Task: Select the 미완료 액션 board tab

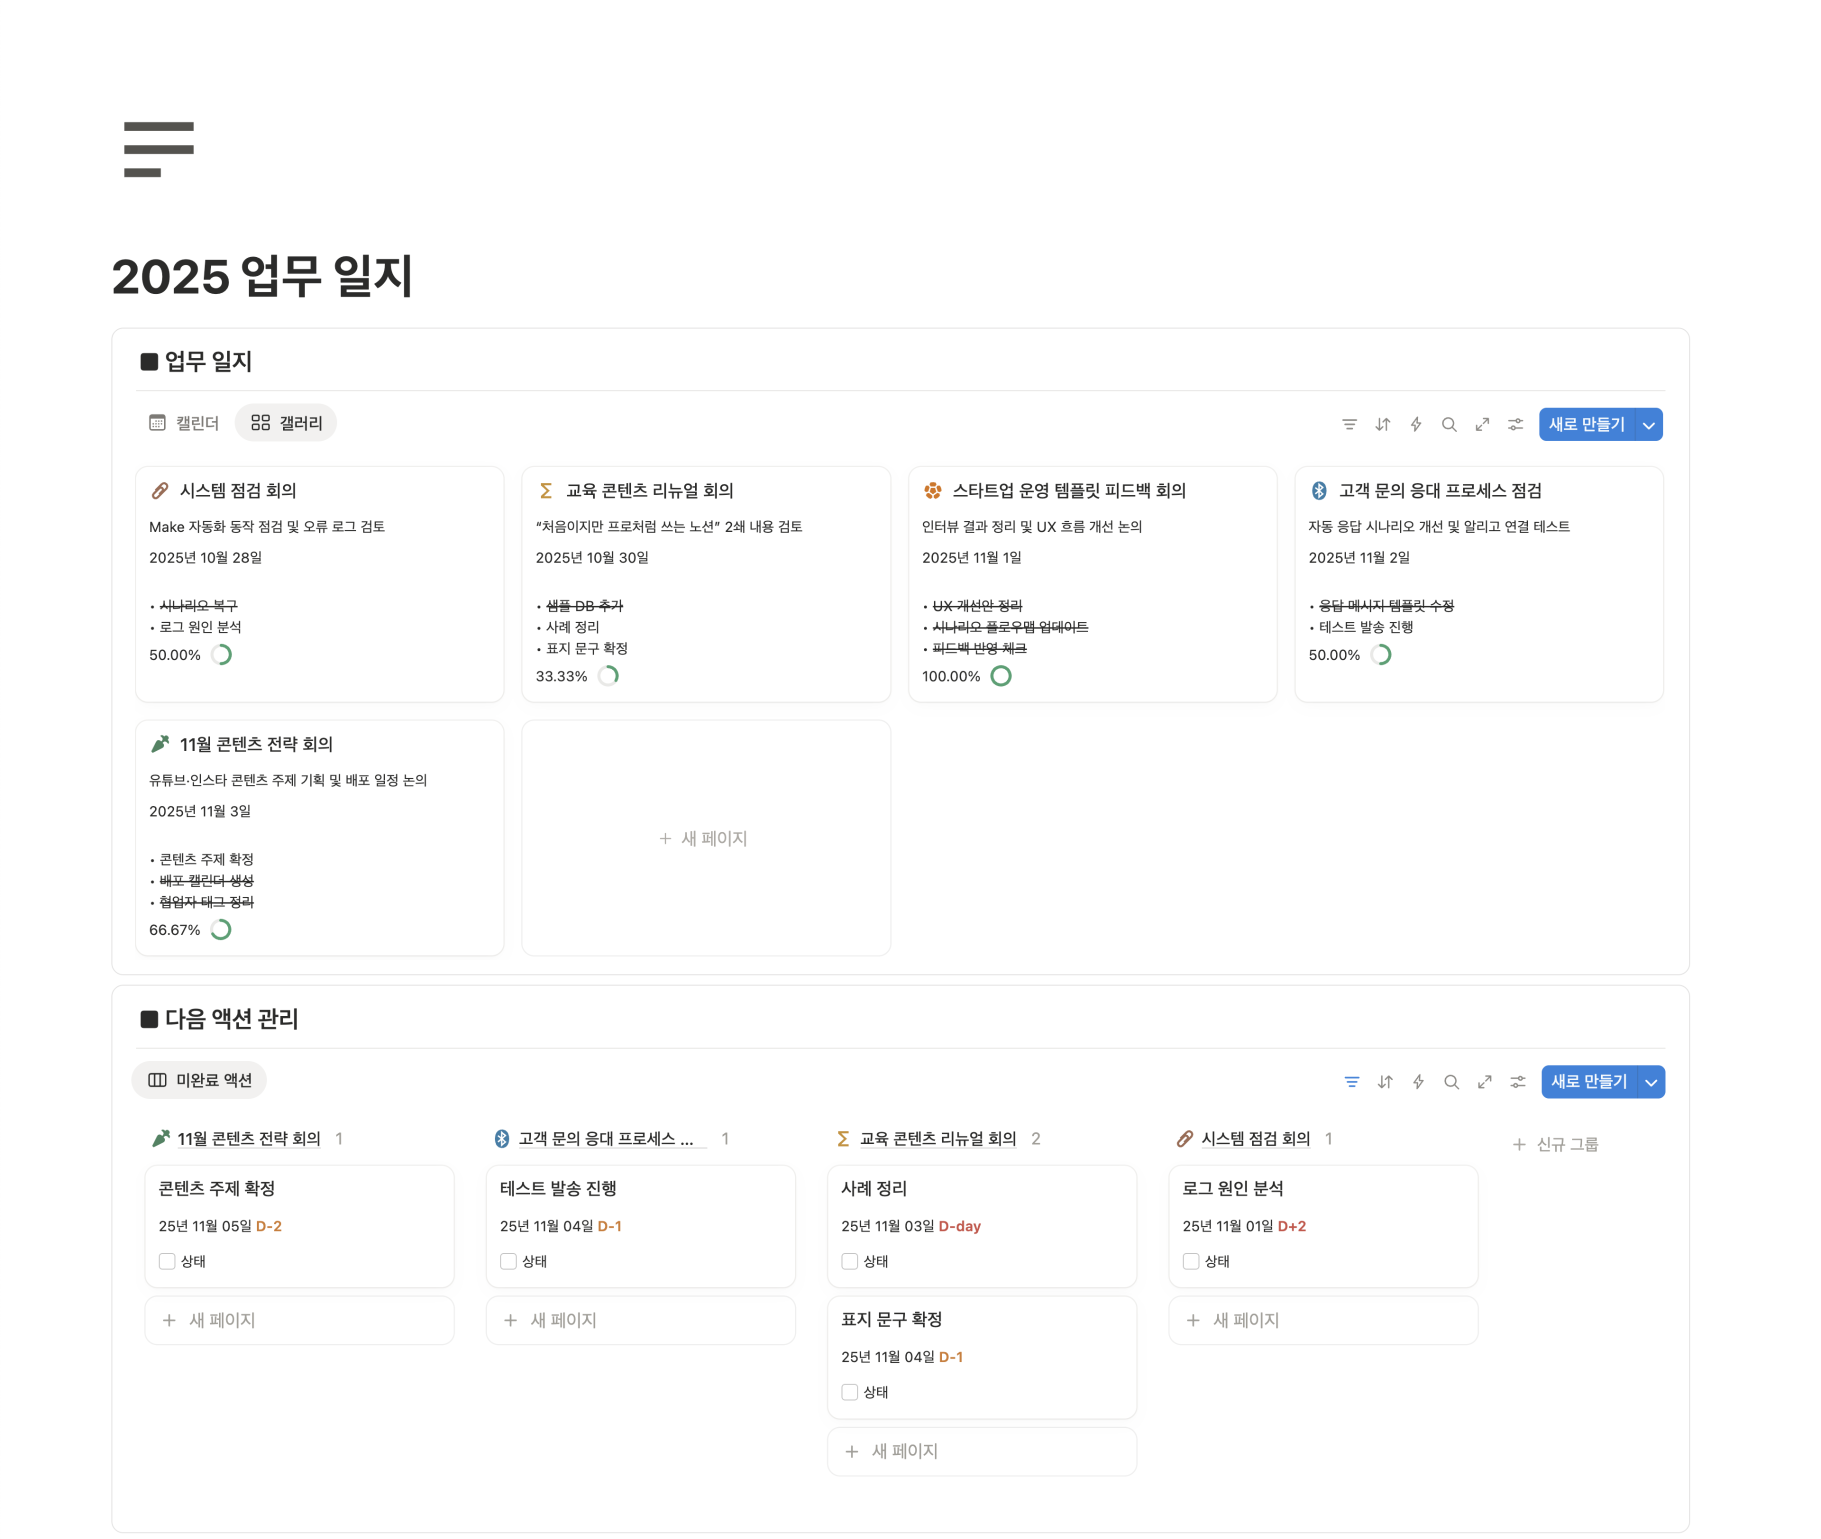Action: click(200, 1080)
